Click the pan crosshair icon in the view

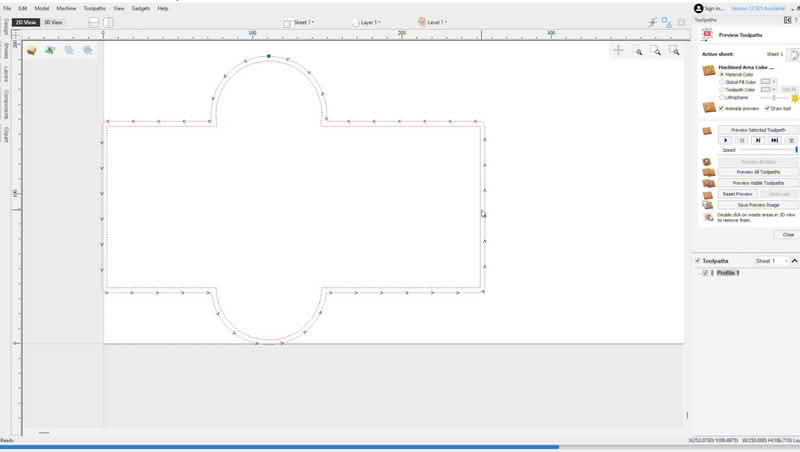pos(619,50)
